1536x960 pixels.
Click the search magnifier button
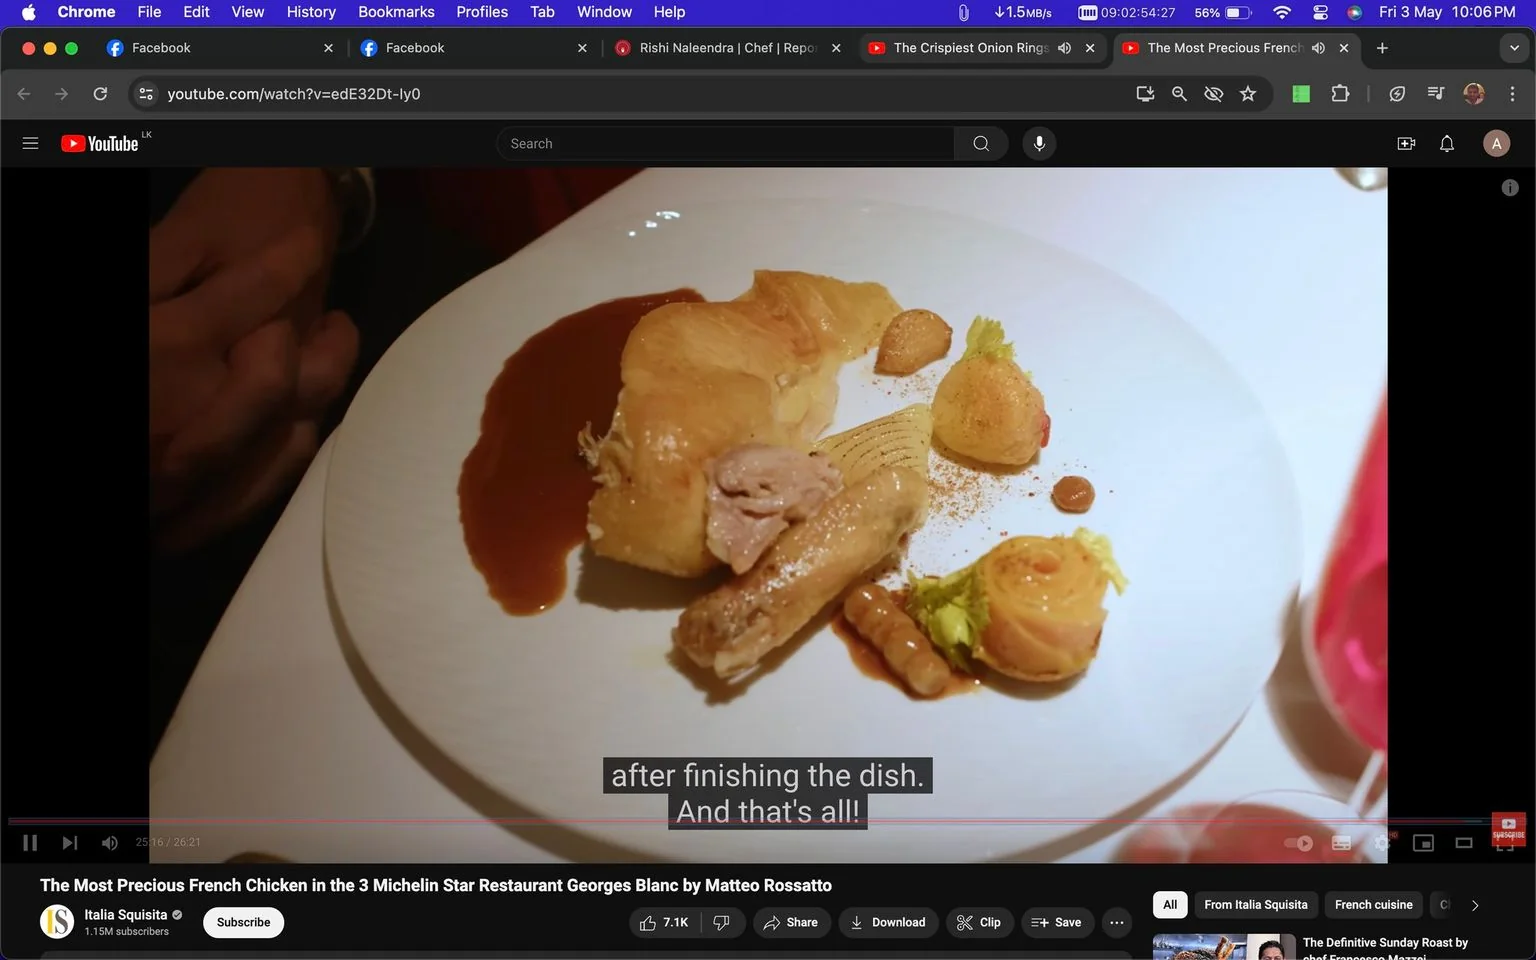[x=981, y=143]
